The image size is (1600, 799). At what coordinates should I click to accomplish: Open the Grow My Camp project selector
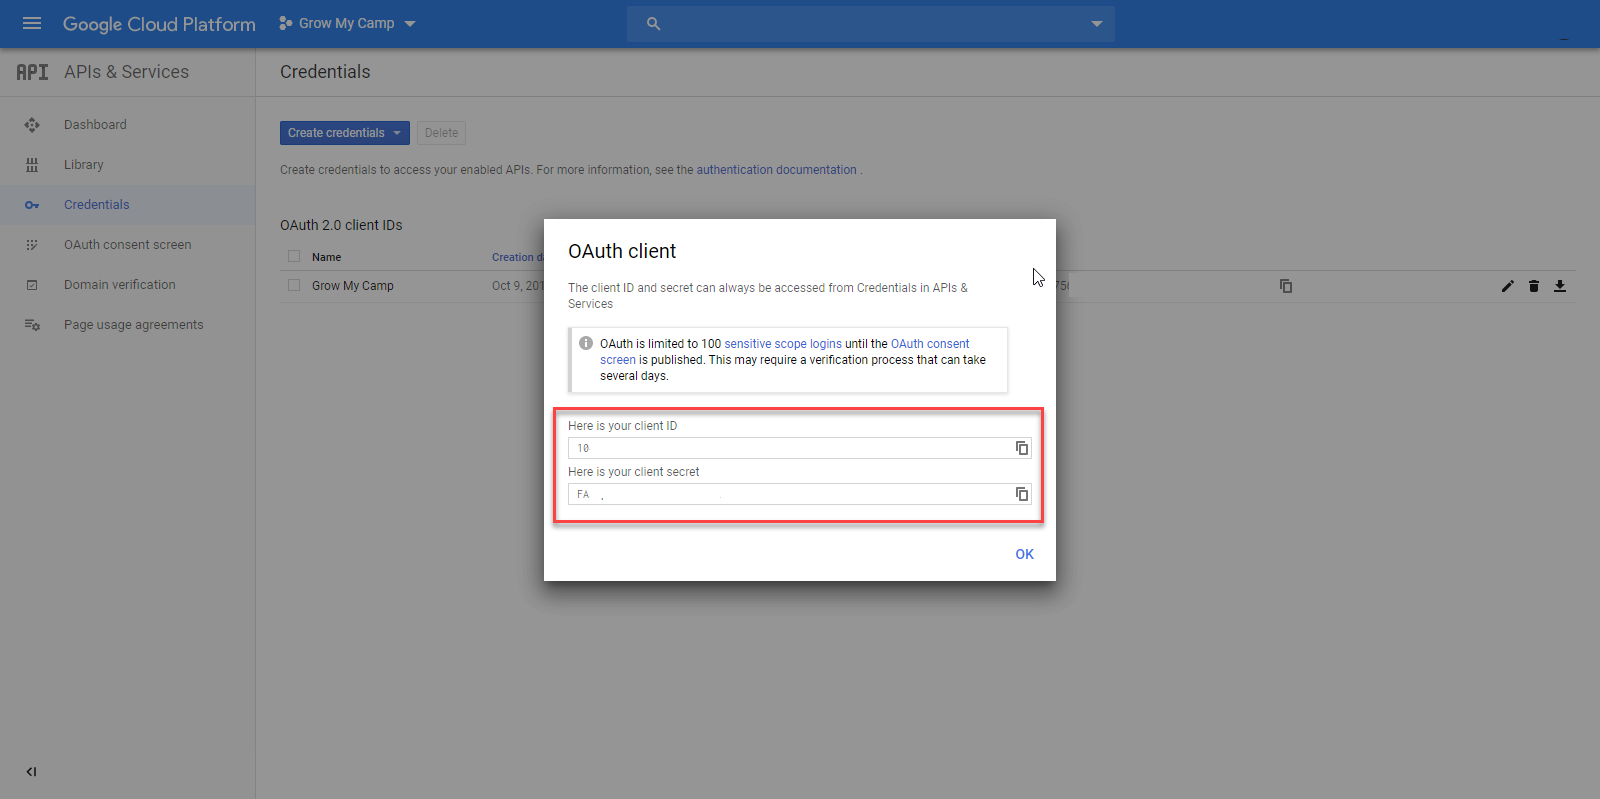pyautogui.click(x=347, y=23)
